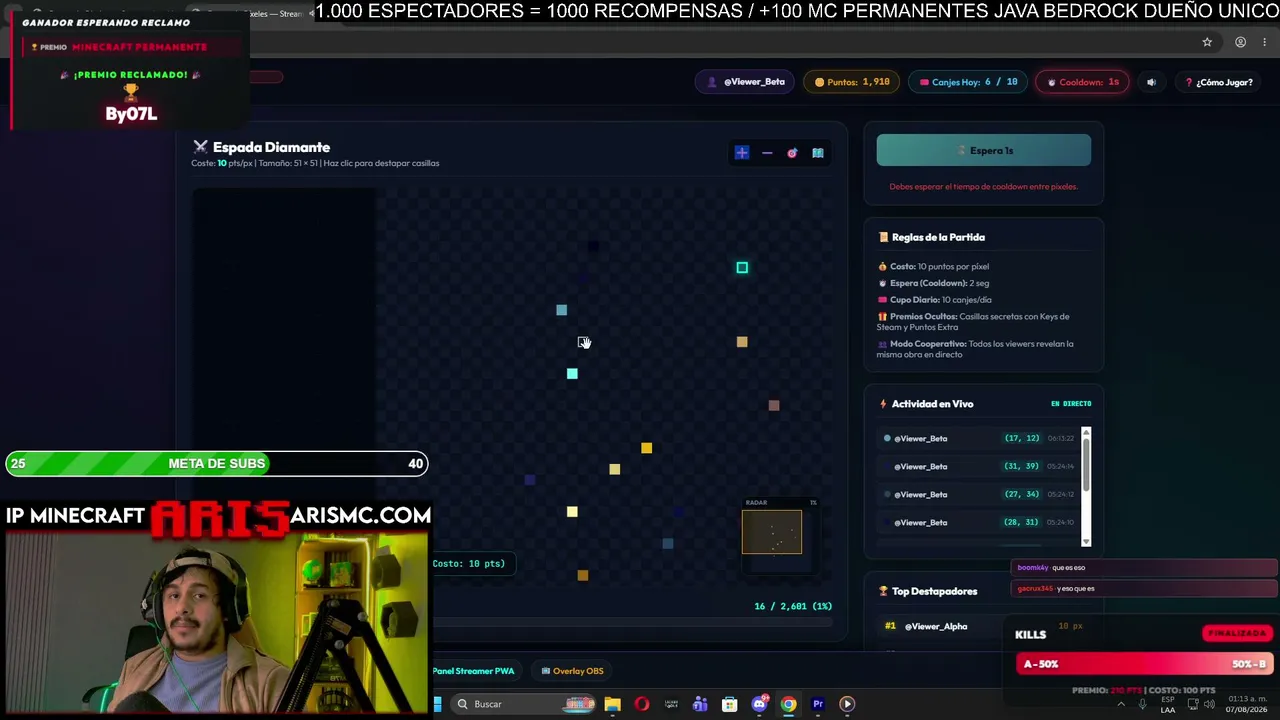The width and height of the screenshot is (1280, 720).
Task: Click the Canjes Hoy counter
Action: tap(968, 82)
